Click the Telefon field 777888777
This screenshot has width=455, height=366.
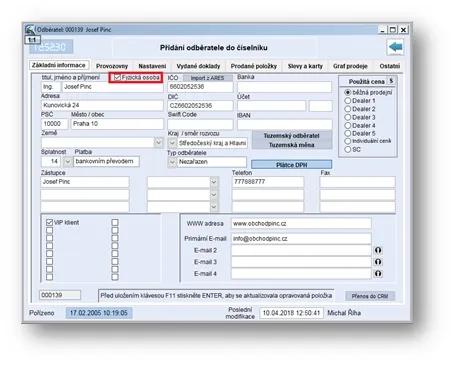[268, 182]
